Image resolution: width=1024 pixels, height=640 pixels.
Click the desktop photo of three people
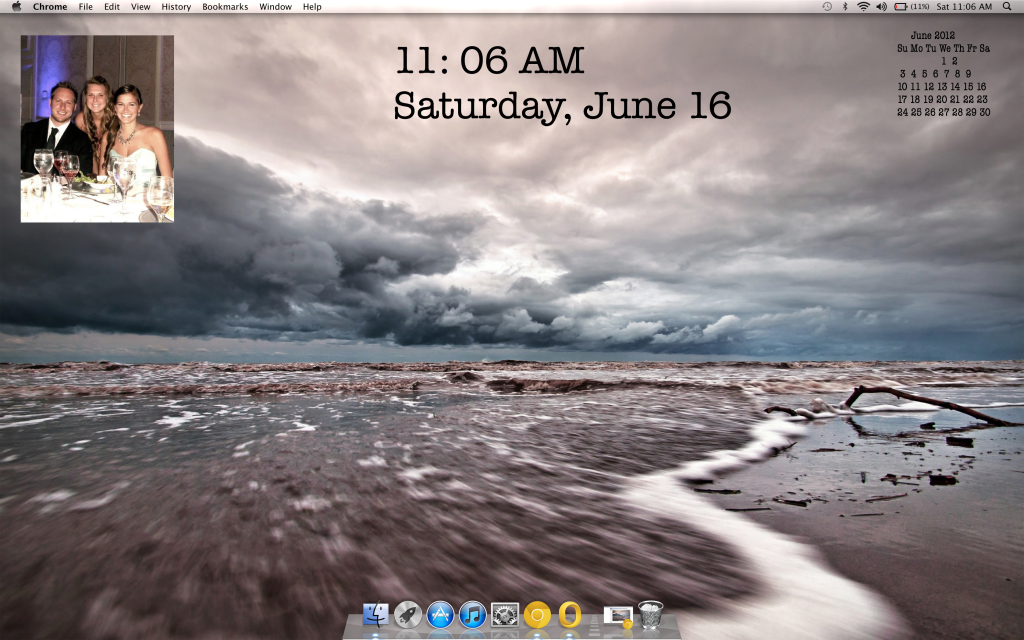[97, 129]
